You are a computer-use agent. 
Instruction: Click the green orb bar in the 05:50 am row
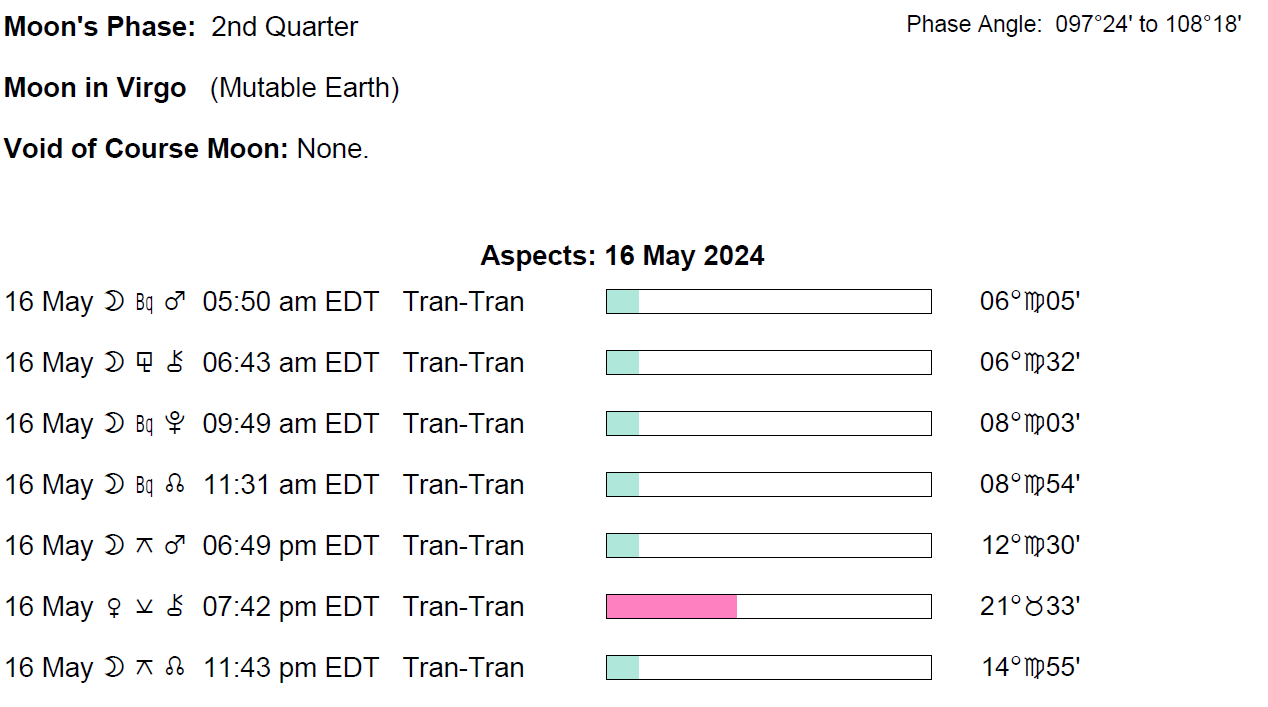click(623, 302)
